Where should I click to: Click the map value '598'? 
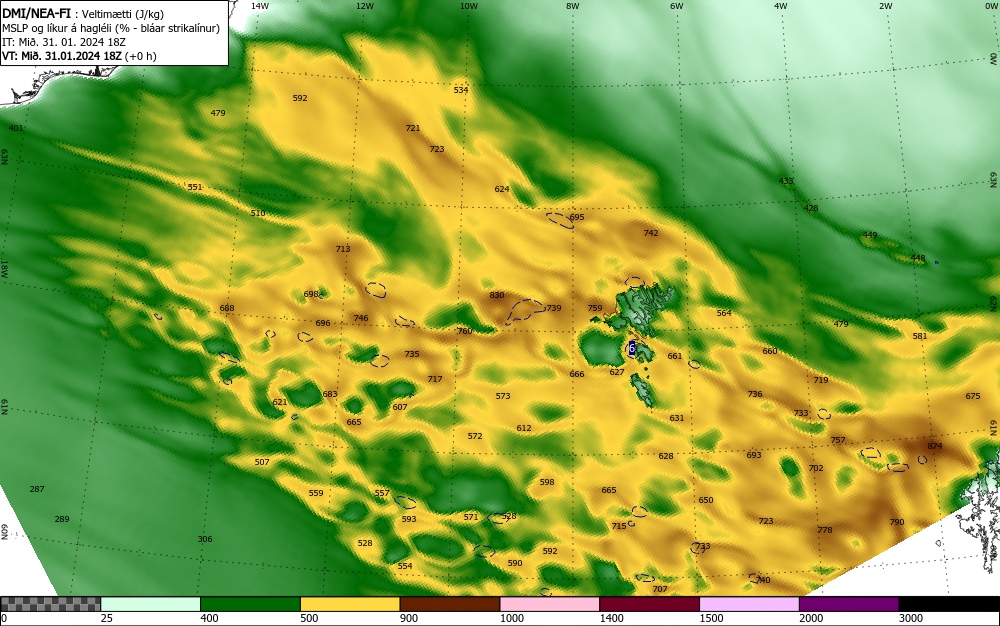click(547, 482)
